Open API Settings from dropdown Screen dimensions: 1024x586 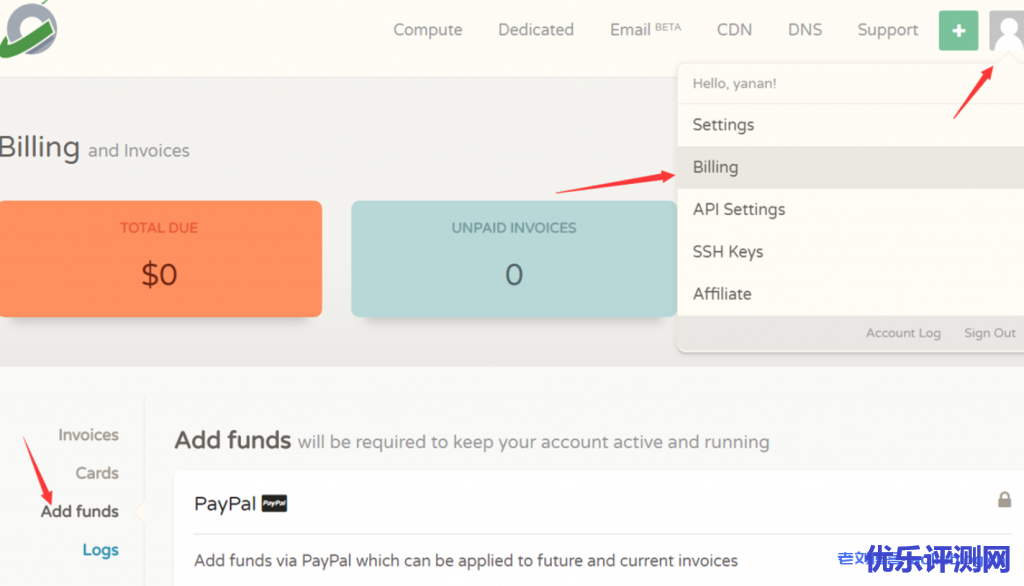(x=739, y=209)
